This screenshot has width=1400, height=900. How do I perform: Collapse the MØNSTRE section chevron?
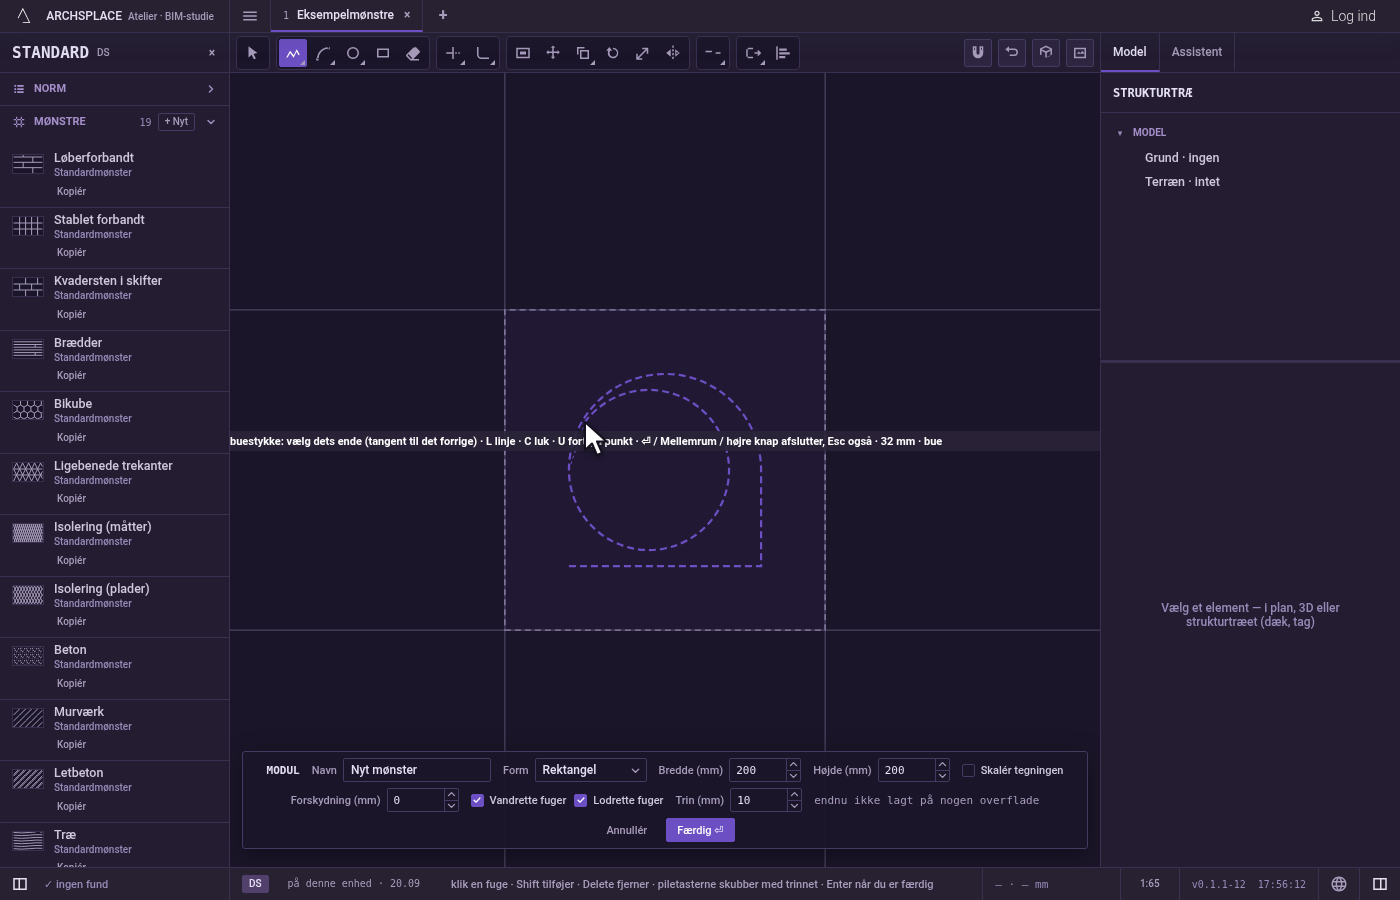(x=210, y=122)
